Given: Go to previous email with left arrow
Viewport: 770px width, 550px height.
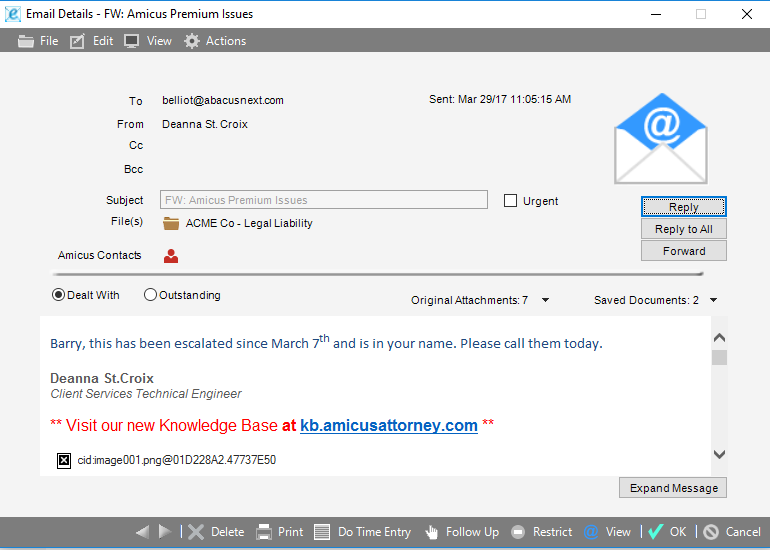Looking at the screenshot, I should coord(142,532).
